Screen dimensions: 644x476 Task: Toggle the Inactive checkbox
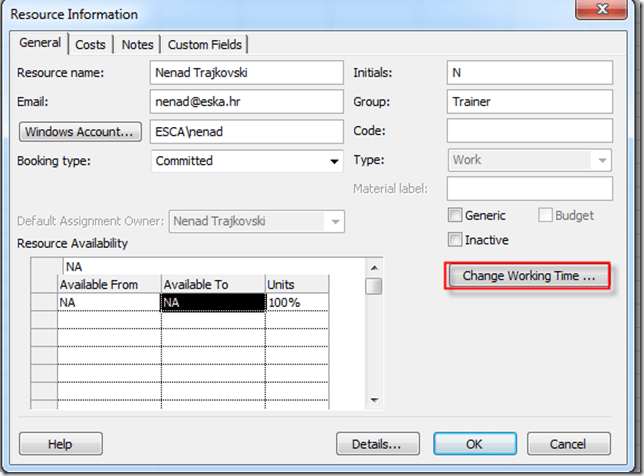pos(456,240)
